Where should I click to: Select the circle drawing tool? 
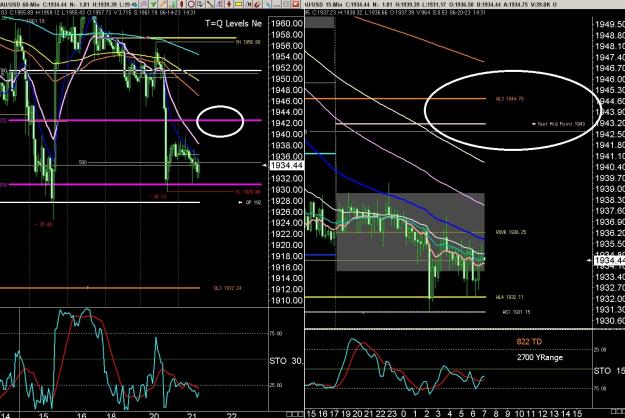191,4
